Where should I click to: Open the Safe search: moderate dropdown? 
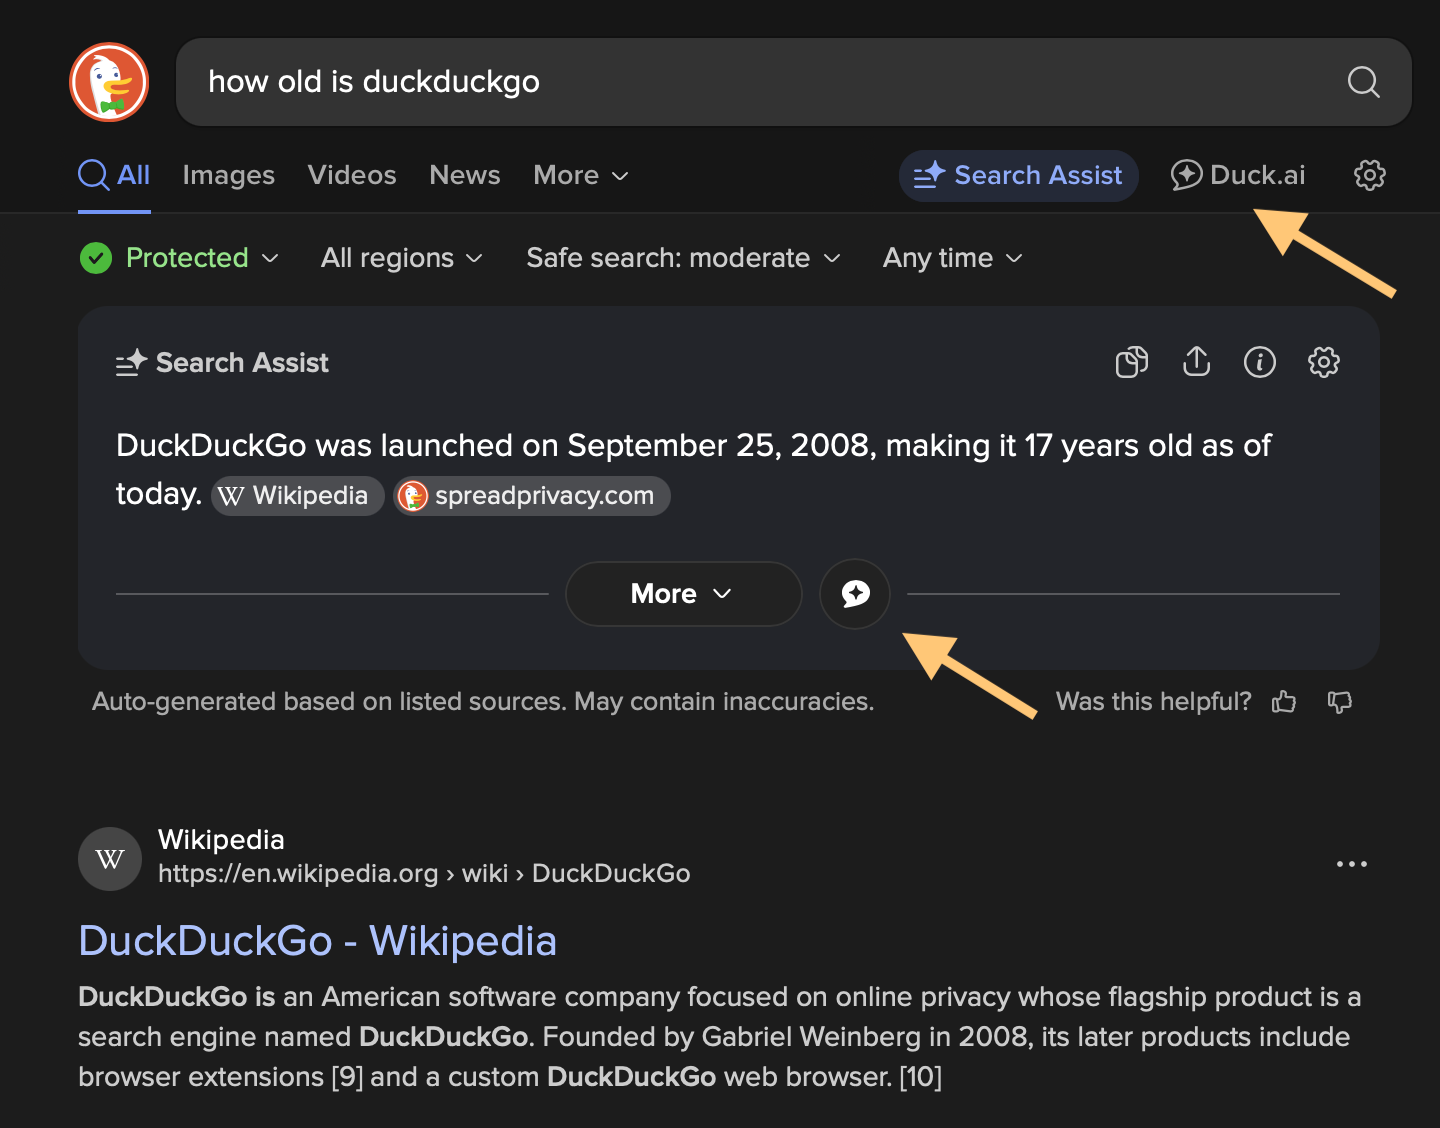[683, 258]
